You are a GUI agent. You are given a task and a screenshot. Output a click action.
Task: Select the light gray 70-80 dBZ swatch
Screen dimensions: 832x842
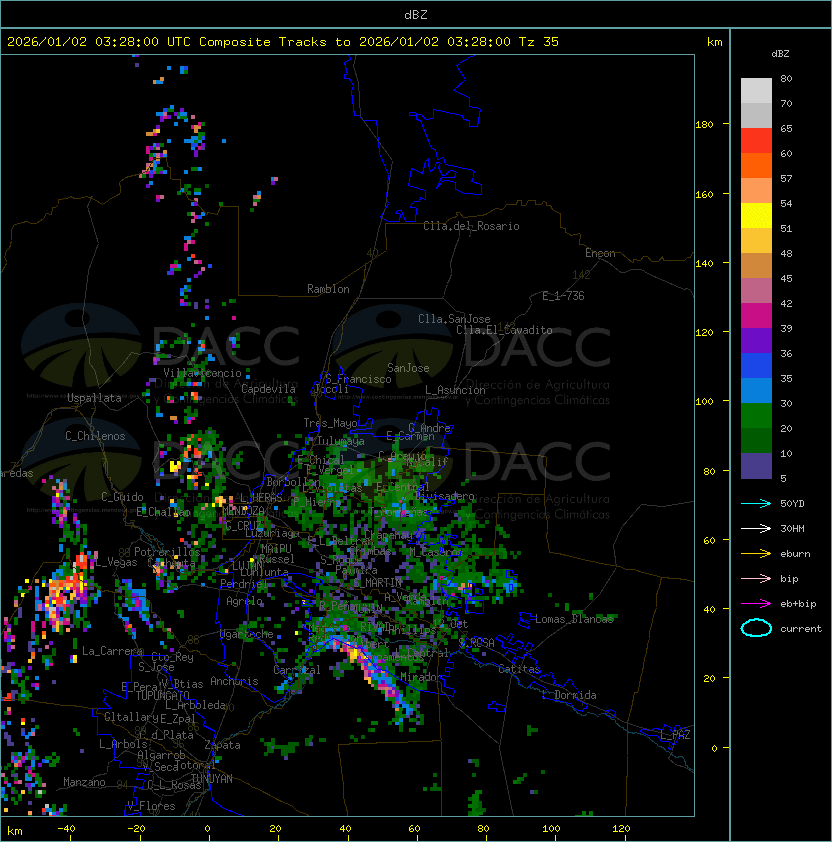click(x=756, y=91)
